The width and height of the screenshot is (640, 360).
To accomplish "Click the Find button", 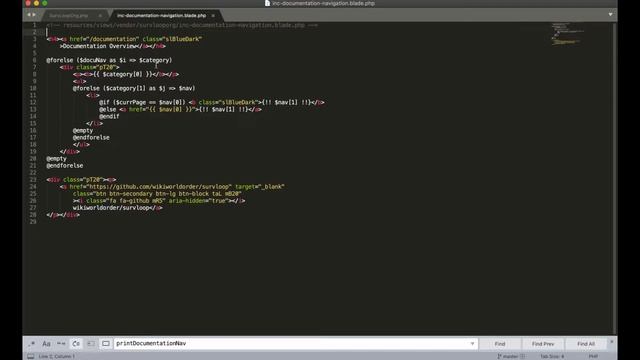I will click(500, 344).
